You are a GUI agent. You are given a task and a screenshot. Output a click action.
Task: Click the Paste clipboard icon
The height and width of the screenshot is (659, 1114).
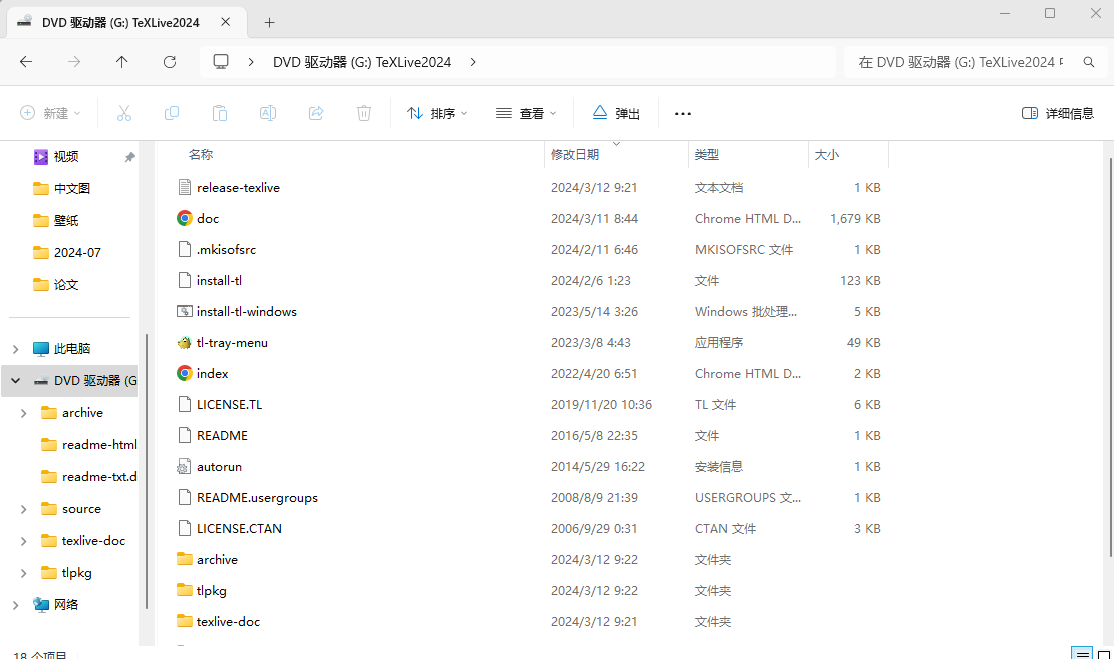pyautogui.click(x=220, y=113)
